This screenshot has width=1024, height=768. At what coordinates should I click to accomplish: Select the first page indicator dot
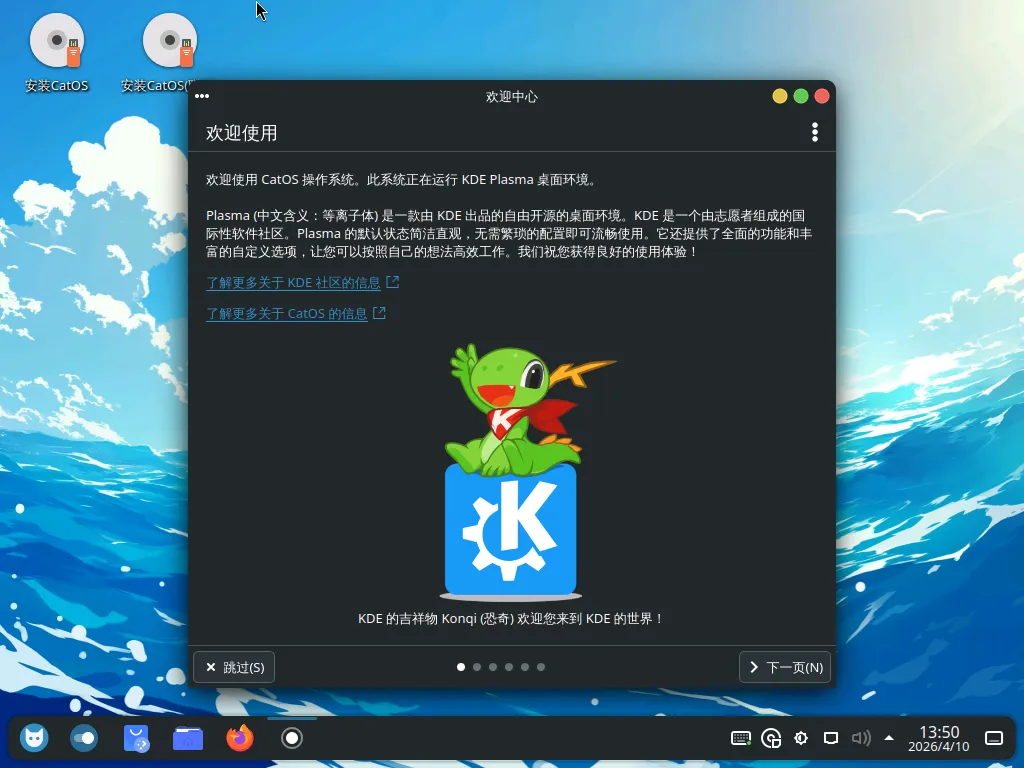pos(461,667)
